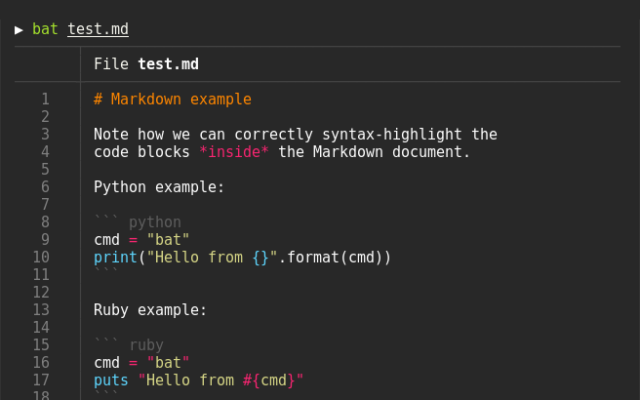Screen dimensions: 640x400
Task: Click the 'Python example:' line
Action: point(159,187)
